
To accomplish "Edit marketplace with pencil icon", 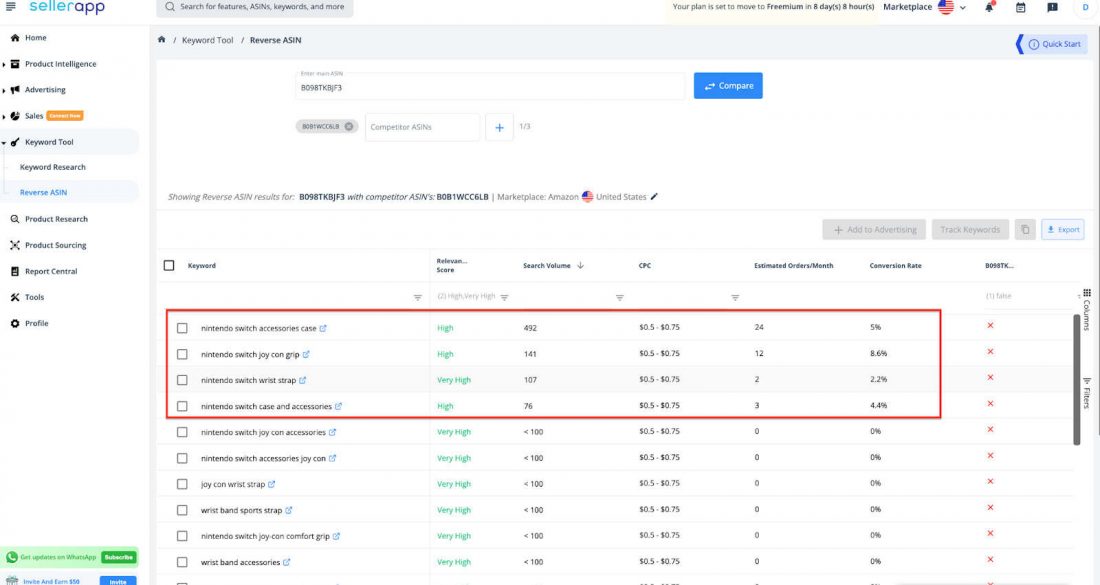I will pos(655,196).
